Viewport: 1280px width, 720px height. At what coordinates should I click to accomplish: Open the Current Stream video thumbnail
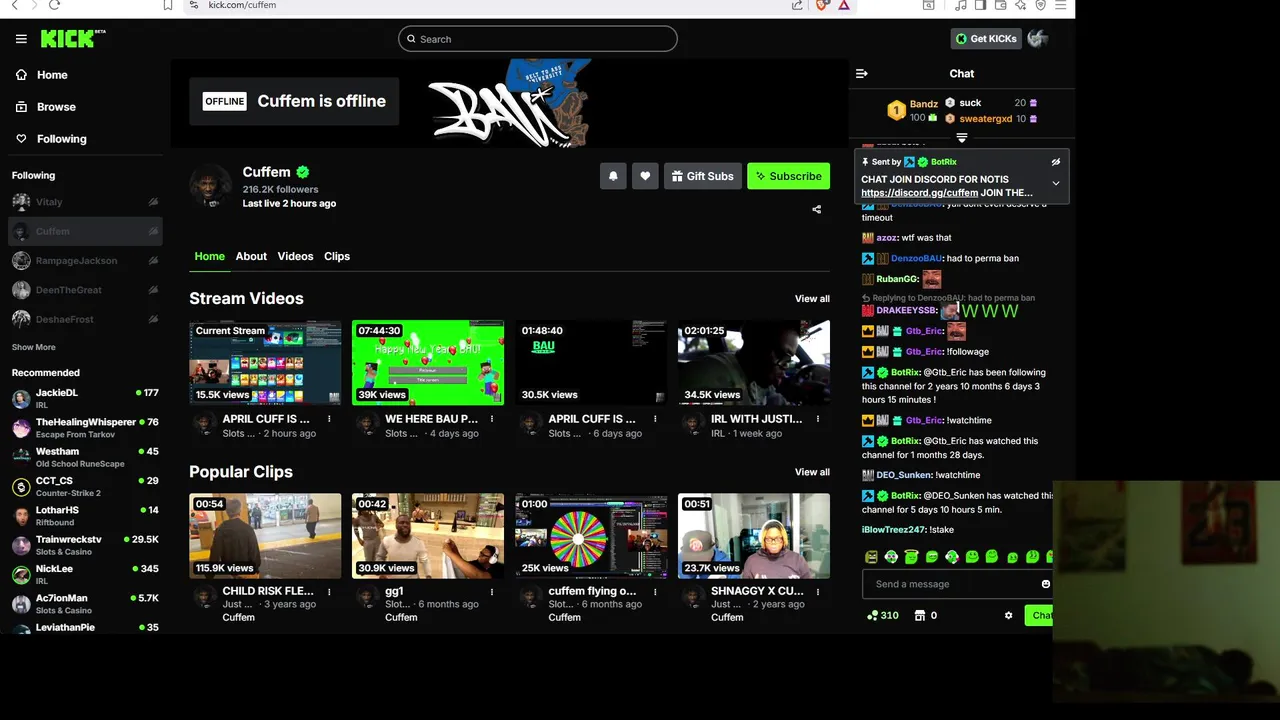pyautogui.click(x=265, y=362)
